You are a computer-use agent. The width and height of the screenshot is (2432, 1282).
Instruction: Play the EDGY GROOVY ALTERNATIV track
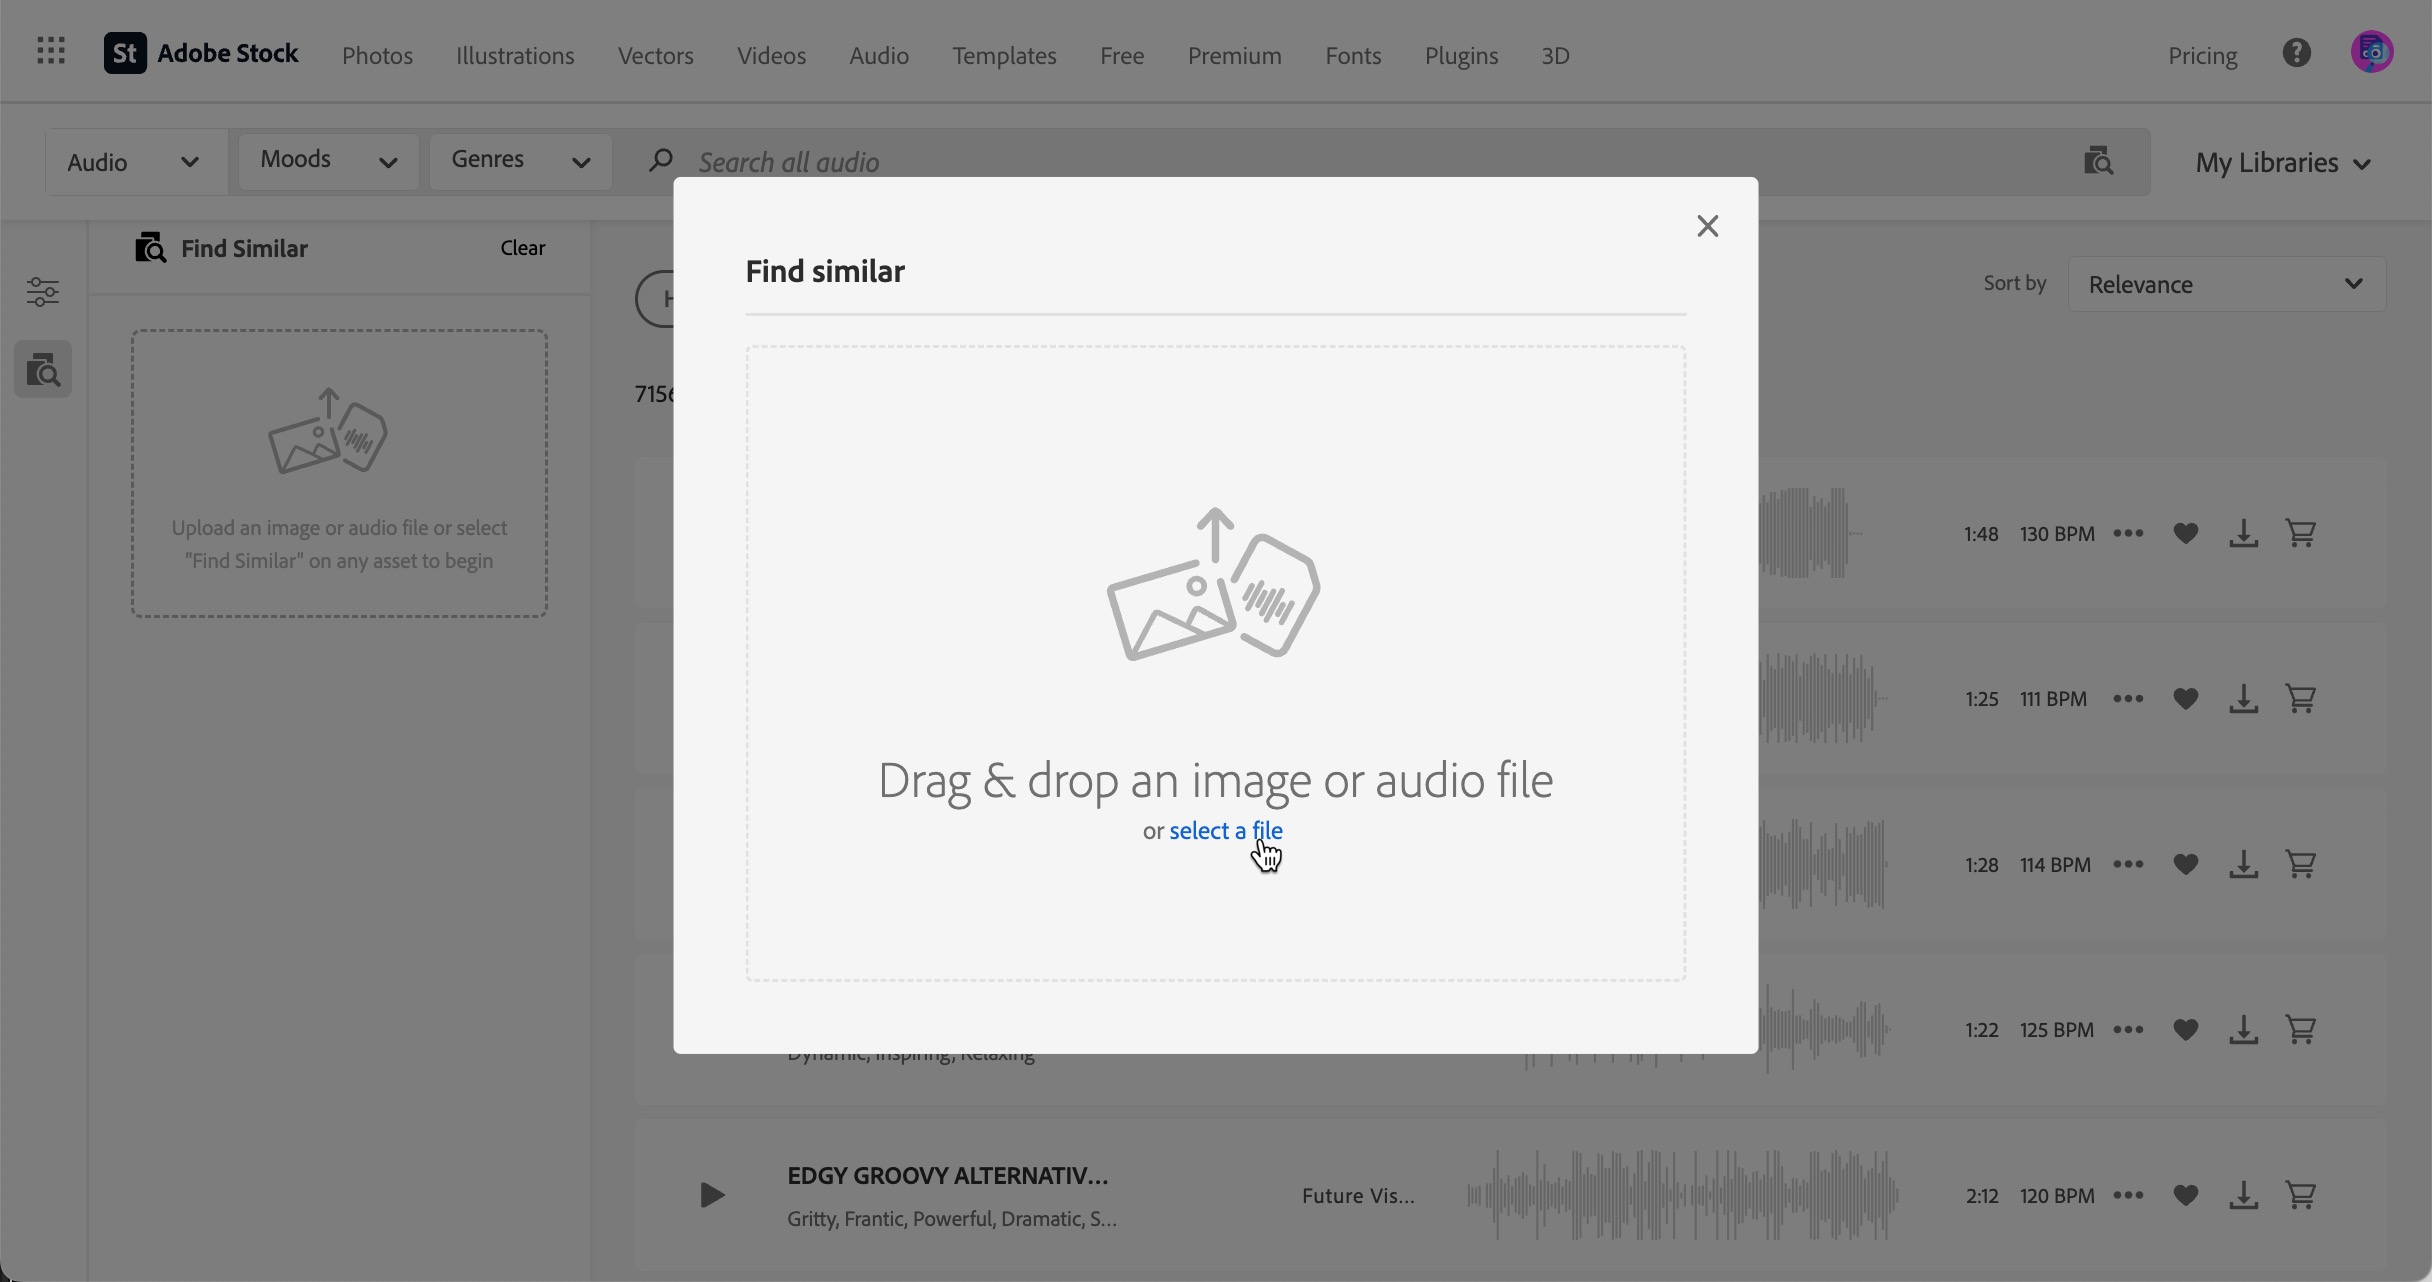pos(711,1196)
